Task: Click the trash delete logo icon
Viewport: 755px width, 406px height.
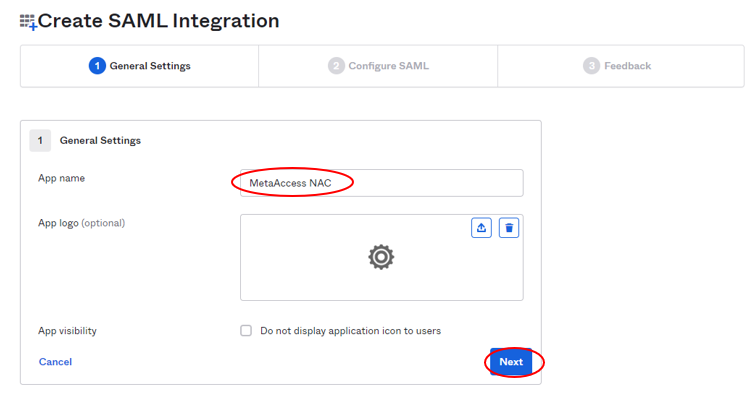Action: point(509,228)
